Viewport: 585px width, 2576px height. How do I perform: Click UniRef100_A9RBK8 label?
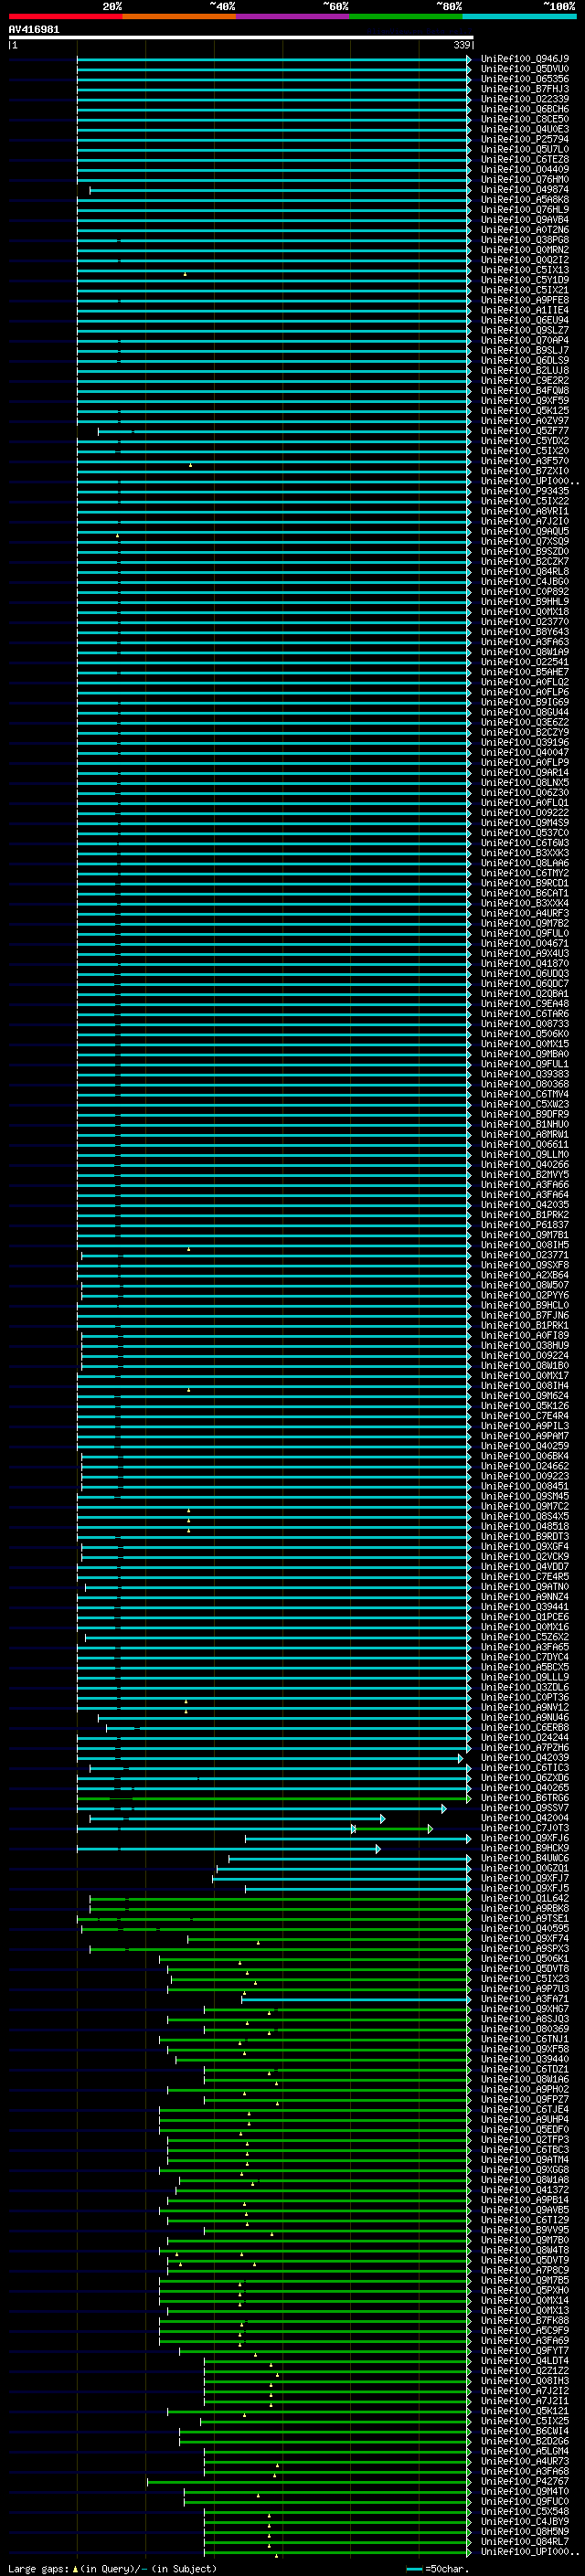coord(525,1908)
